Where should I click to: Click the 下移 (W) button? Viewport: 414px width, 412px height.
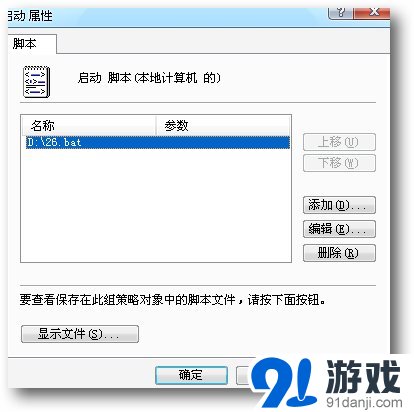(339, 163)
